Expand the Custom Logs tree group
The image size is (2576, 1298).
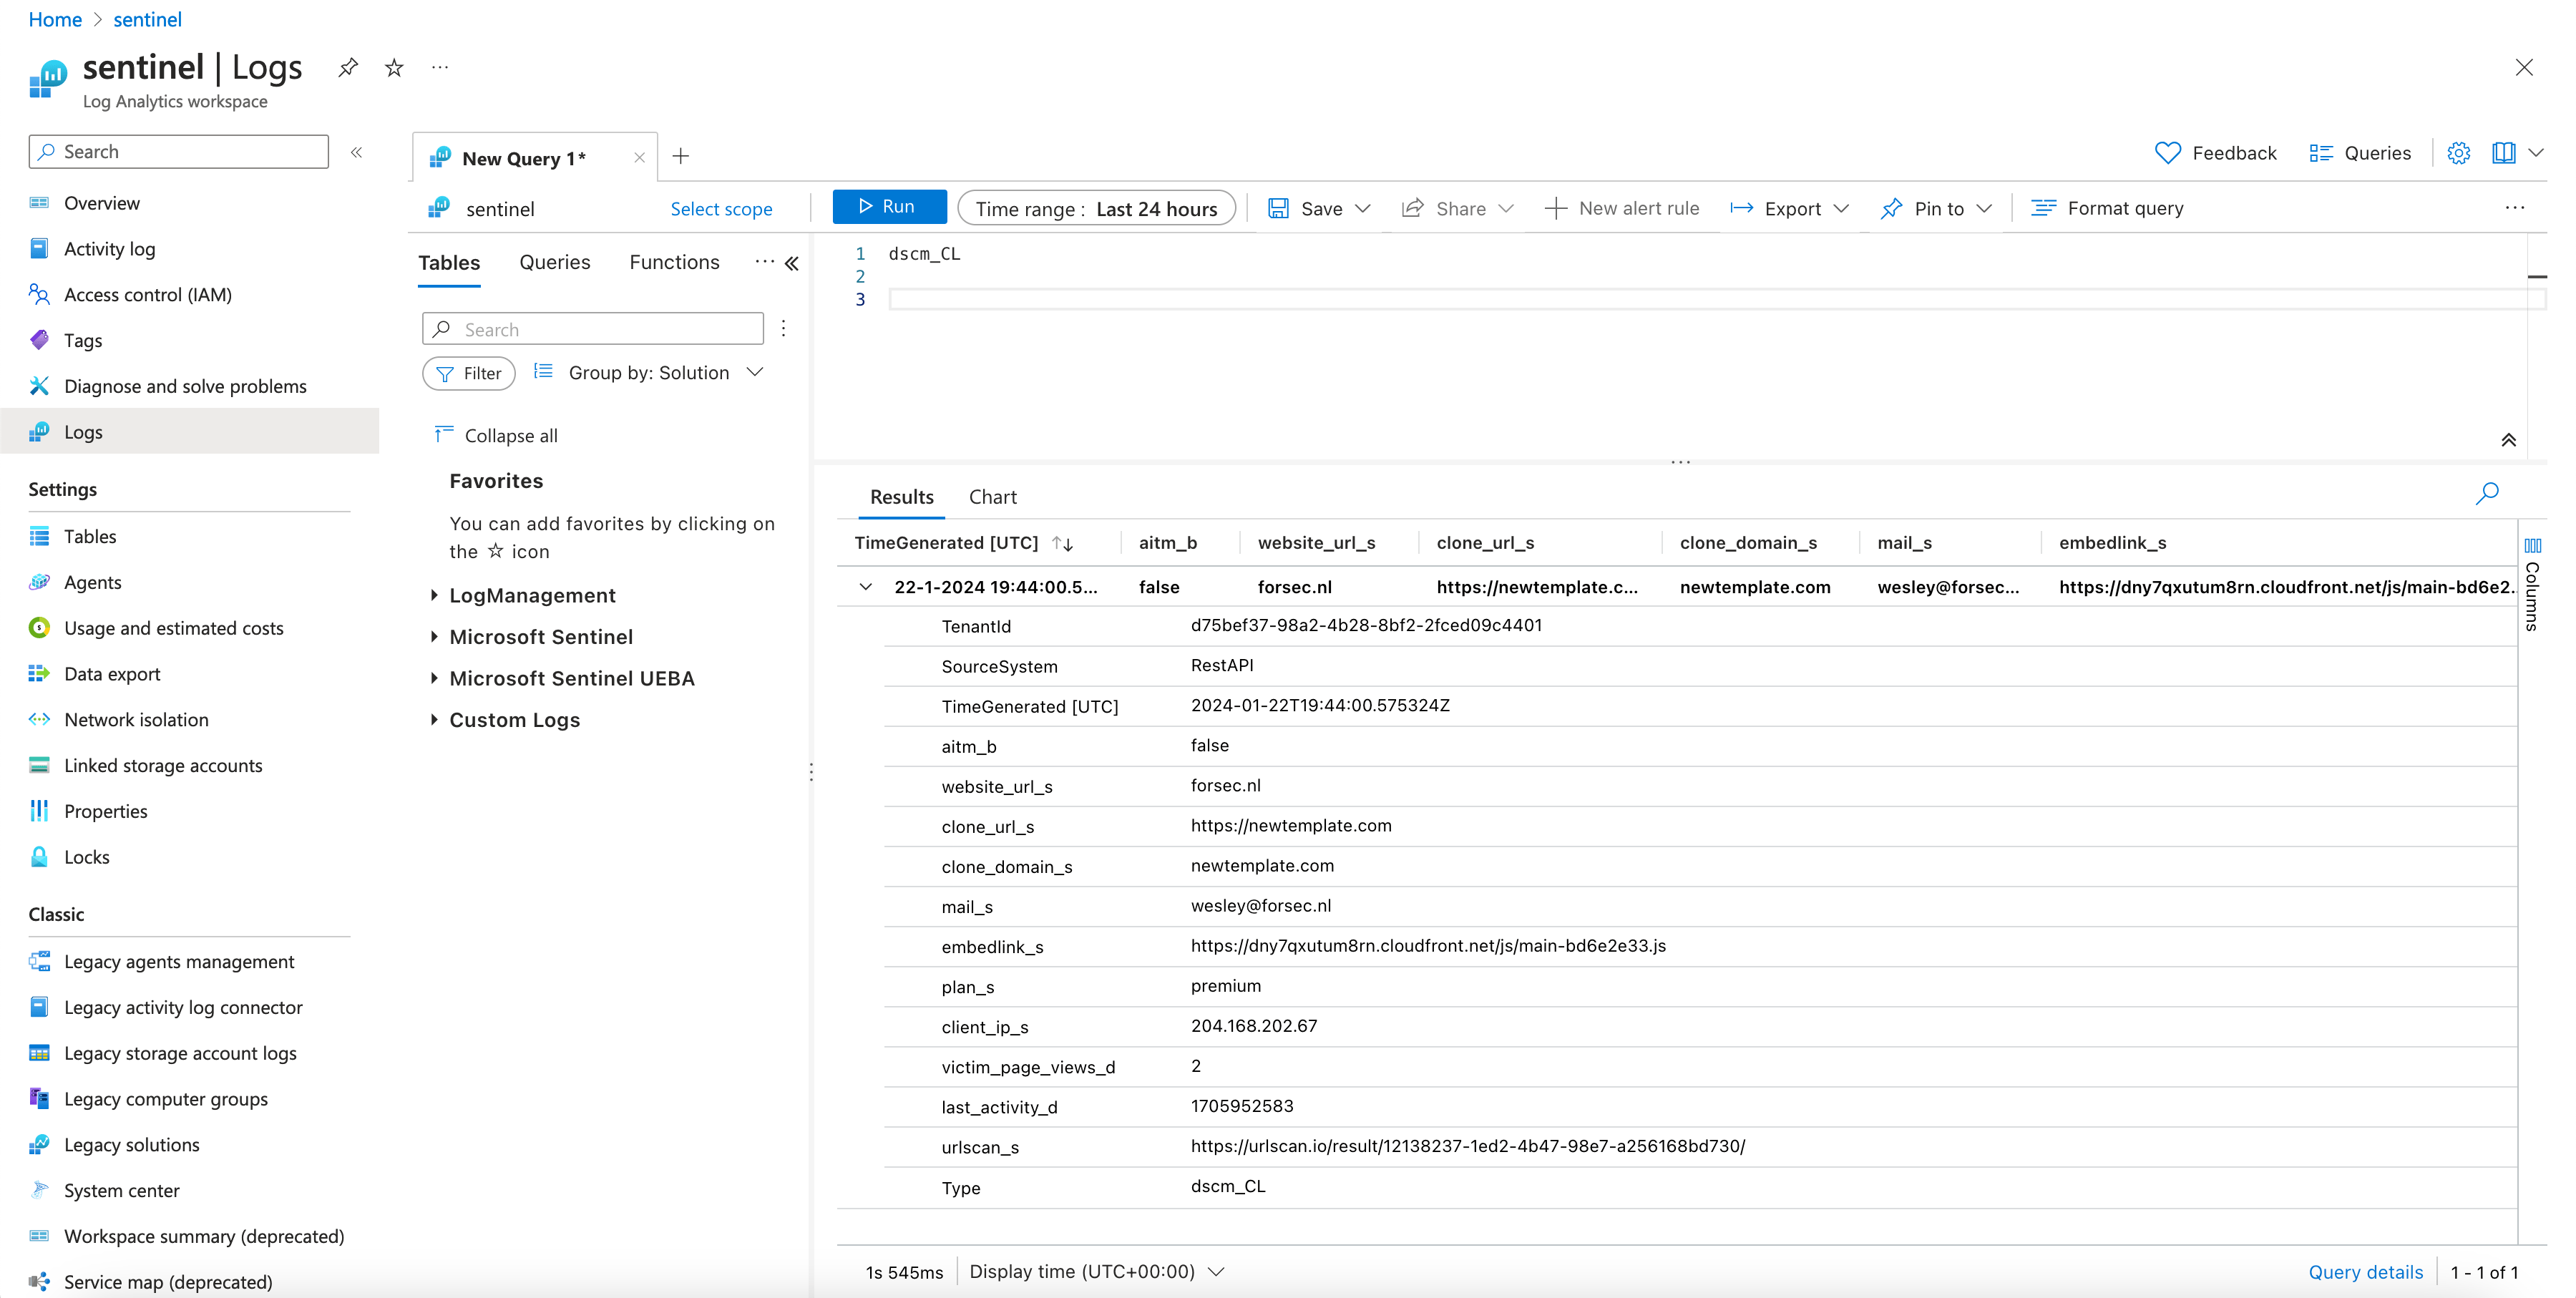[434, 720]
